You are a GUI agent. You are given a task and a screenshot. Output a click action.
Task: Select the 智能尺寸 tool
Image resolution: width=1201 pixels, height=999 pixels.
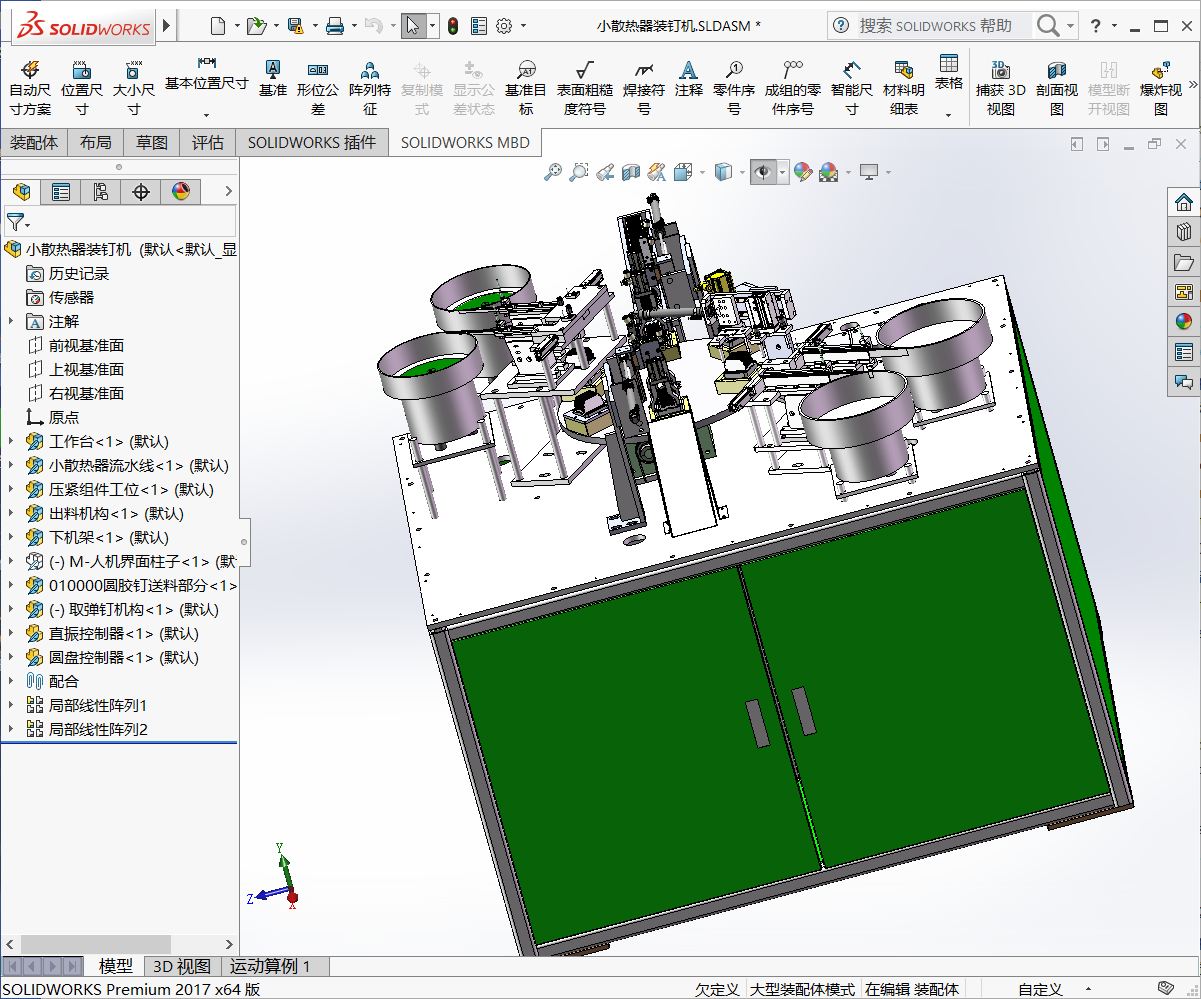click(x=852, y=87)
